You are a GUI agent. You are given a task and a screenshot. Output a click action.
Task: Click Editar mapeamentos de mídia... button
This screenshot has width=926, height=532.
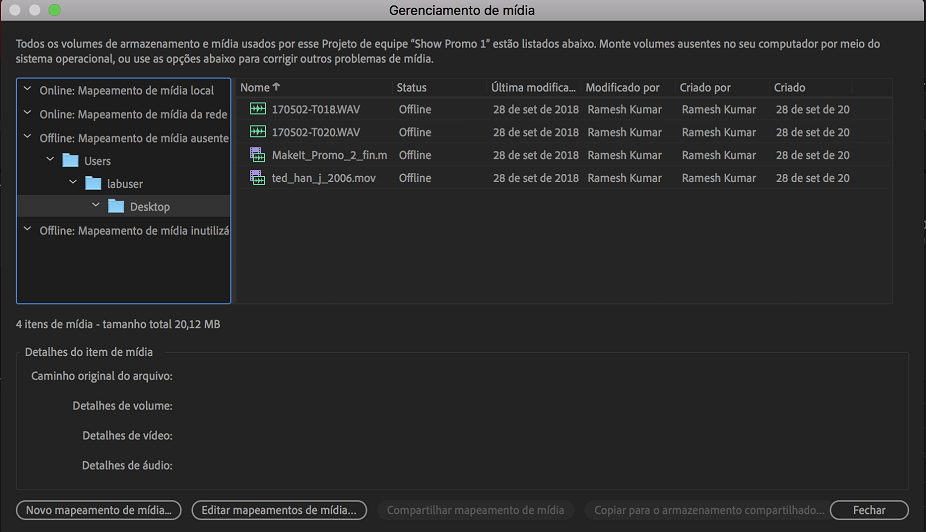[279, 510]
